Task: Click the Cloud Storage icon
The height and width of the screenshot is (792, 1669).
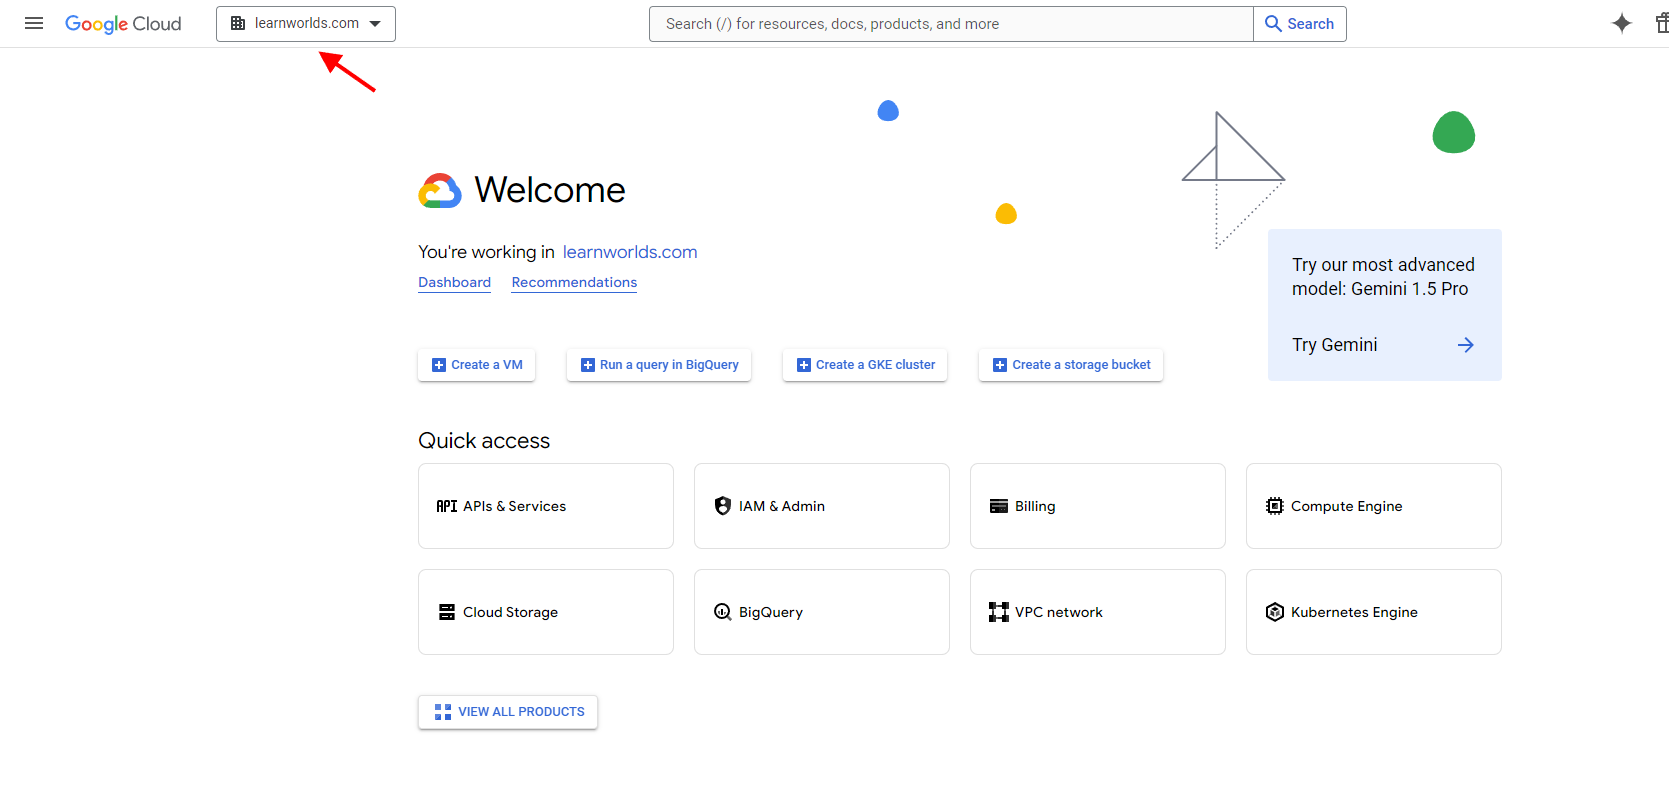Action: (447, 612)
